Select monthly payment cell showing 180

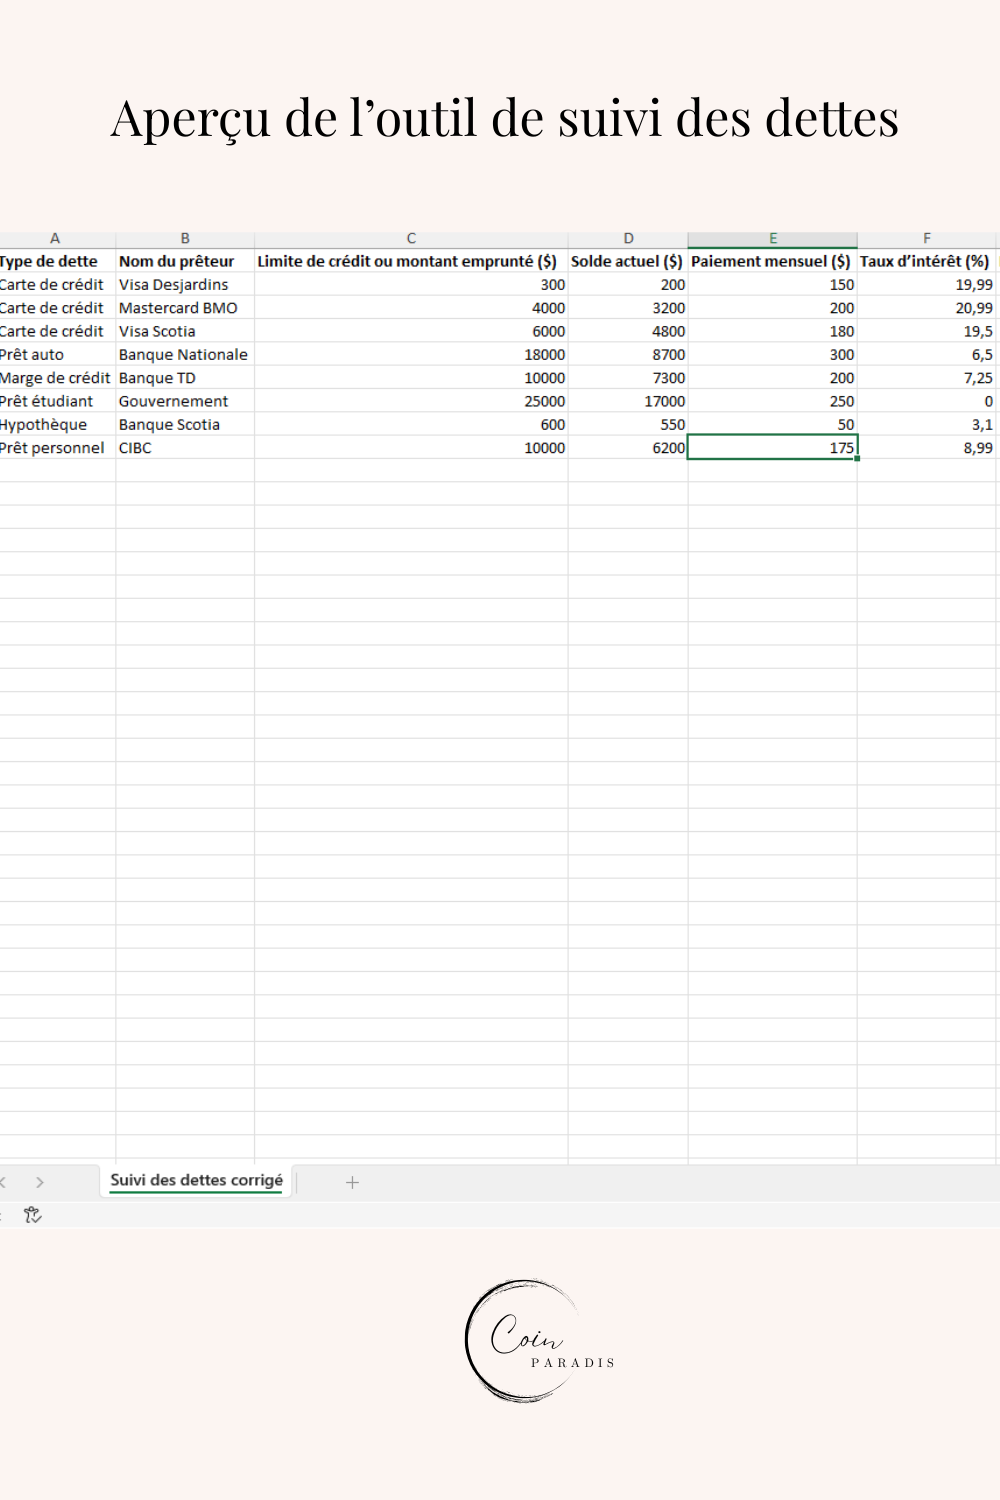pyautogui.click(x=773, y=331)
